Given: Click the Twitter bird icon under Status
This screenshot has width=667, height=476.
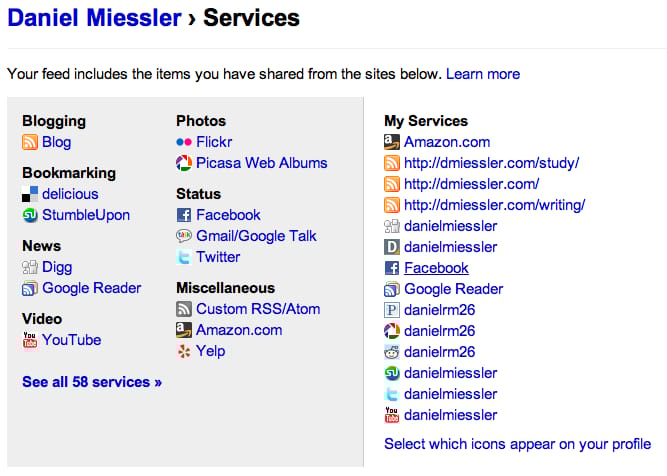Looking at the screenshot, I should pyautogui.click(x=184, y=257).
